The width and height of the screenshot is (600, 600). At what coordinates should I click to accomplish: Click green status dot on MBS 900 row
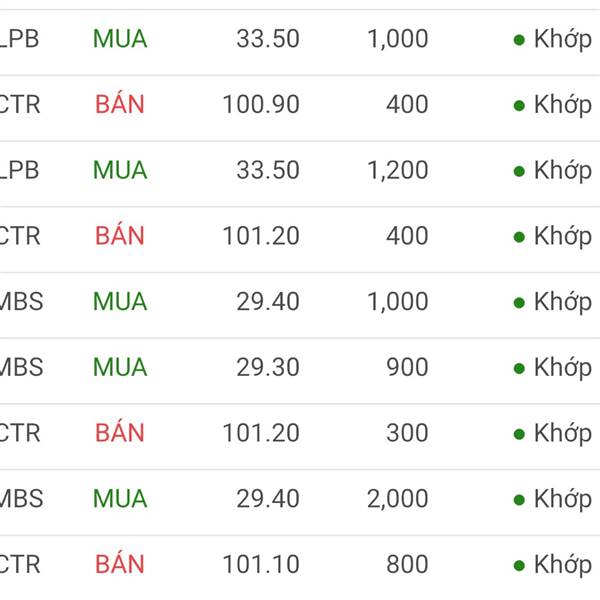(x=519, y=368)
